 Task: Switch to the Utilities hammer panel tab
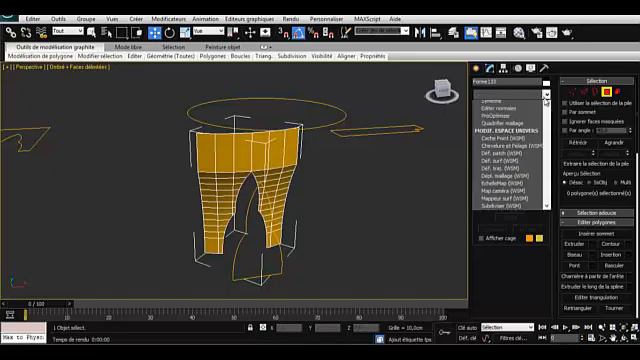544,68
